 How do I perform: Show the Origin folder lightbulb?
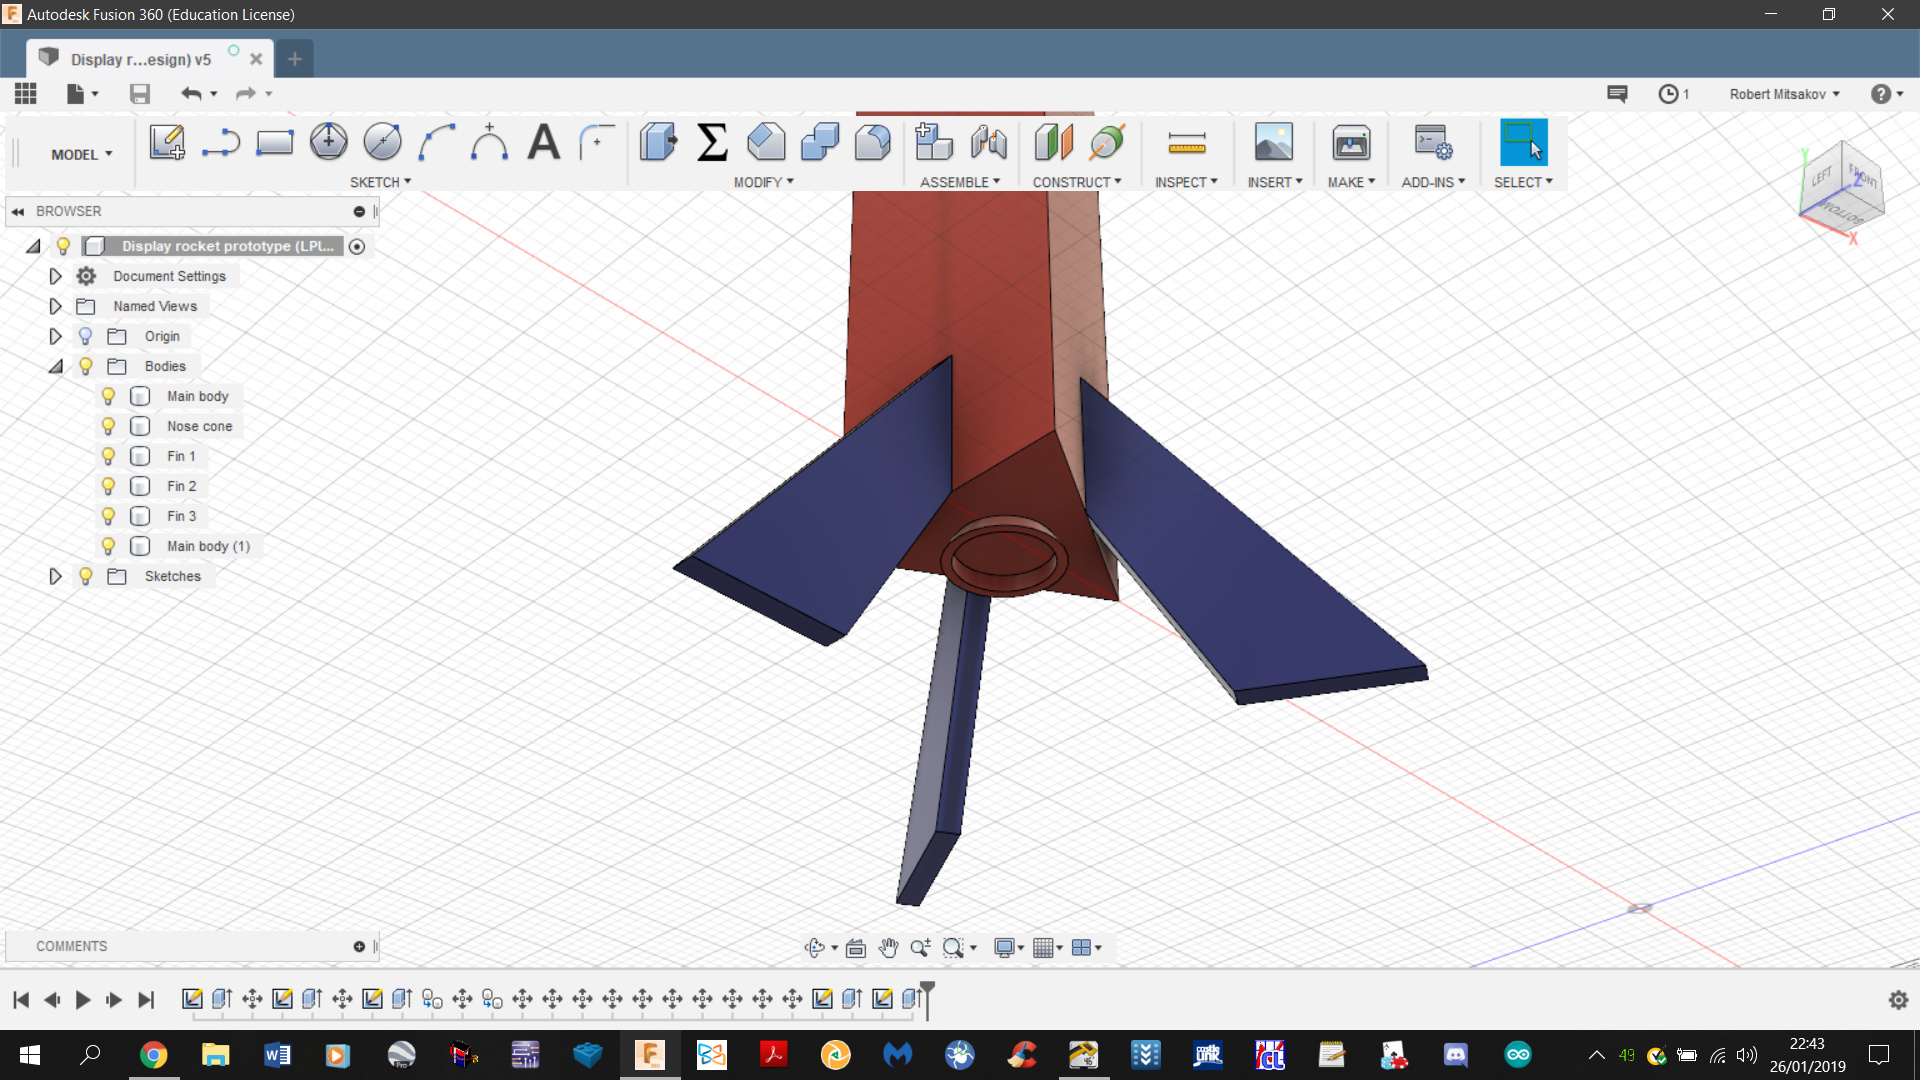pyautogui.click(x=86, y=336)
